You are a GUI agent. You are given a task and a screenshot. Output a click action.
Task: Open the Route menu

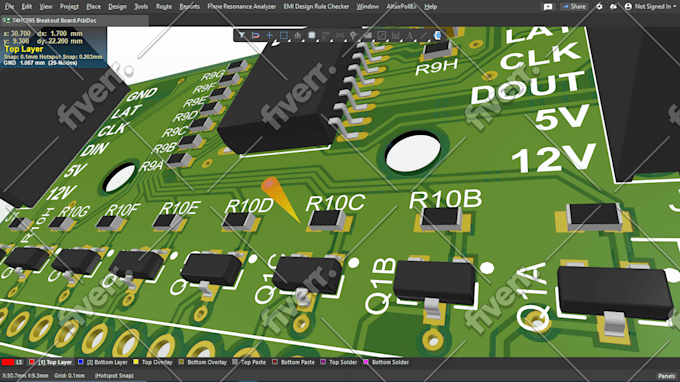pyautogui.click(x=163, y=7)
